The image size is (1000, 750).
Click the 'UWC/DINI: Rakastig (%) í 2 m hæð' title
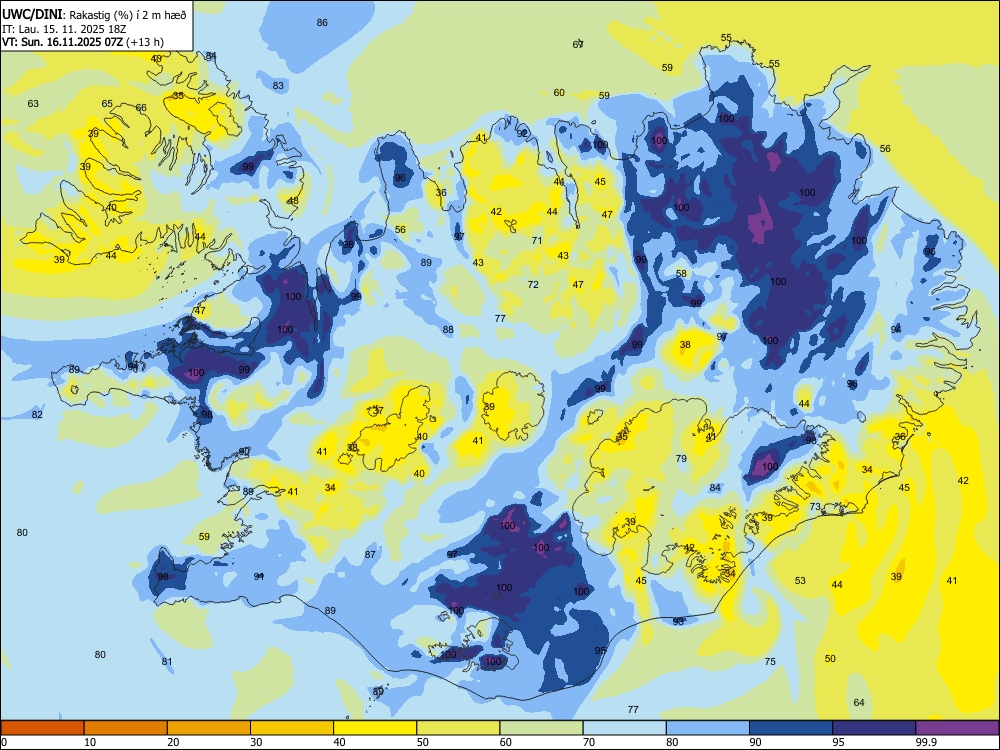click(x=94, y=15)
